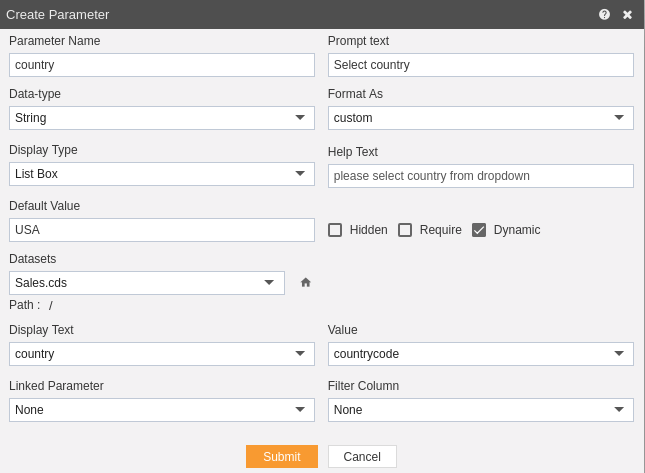Expand the Linked Parameter dropdown
Image resolution: width=645 pixels, height=473 pixels.
point(162,410)
